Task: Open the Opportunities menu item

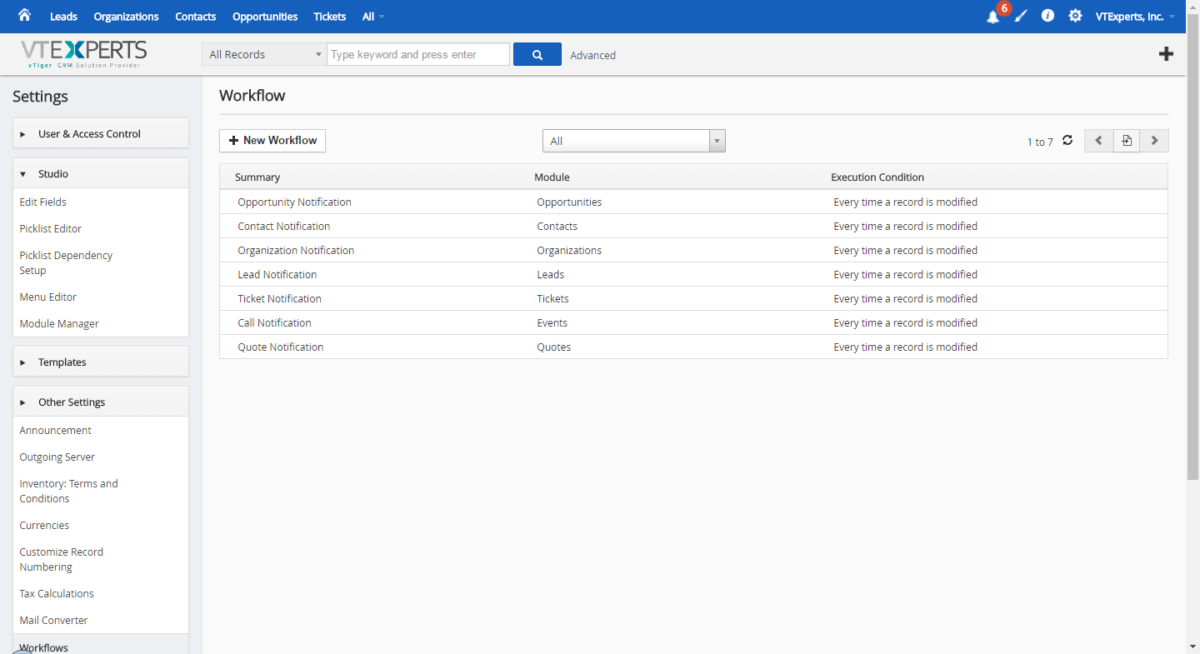Action: pyautogui.click(x=264, y=17)
